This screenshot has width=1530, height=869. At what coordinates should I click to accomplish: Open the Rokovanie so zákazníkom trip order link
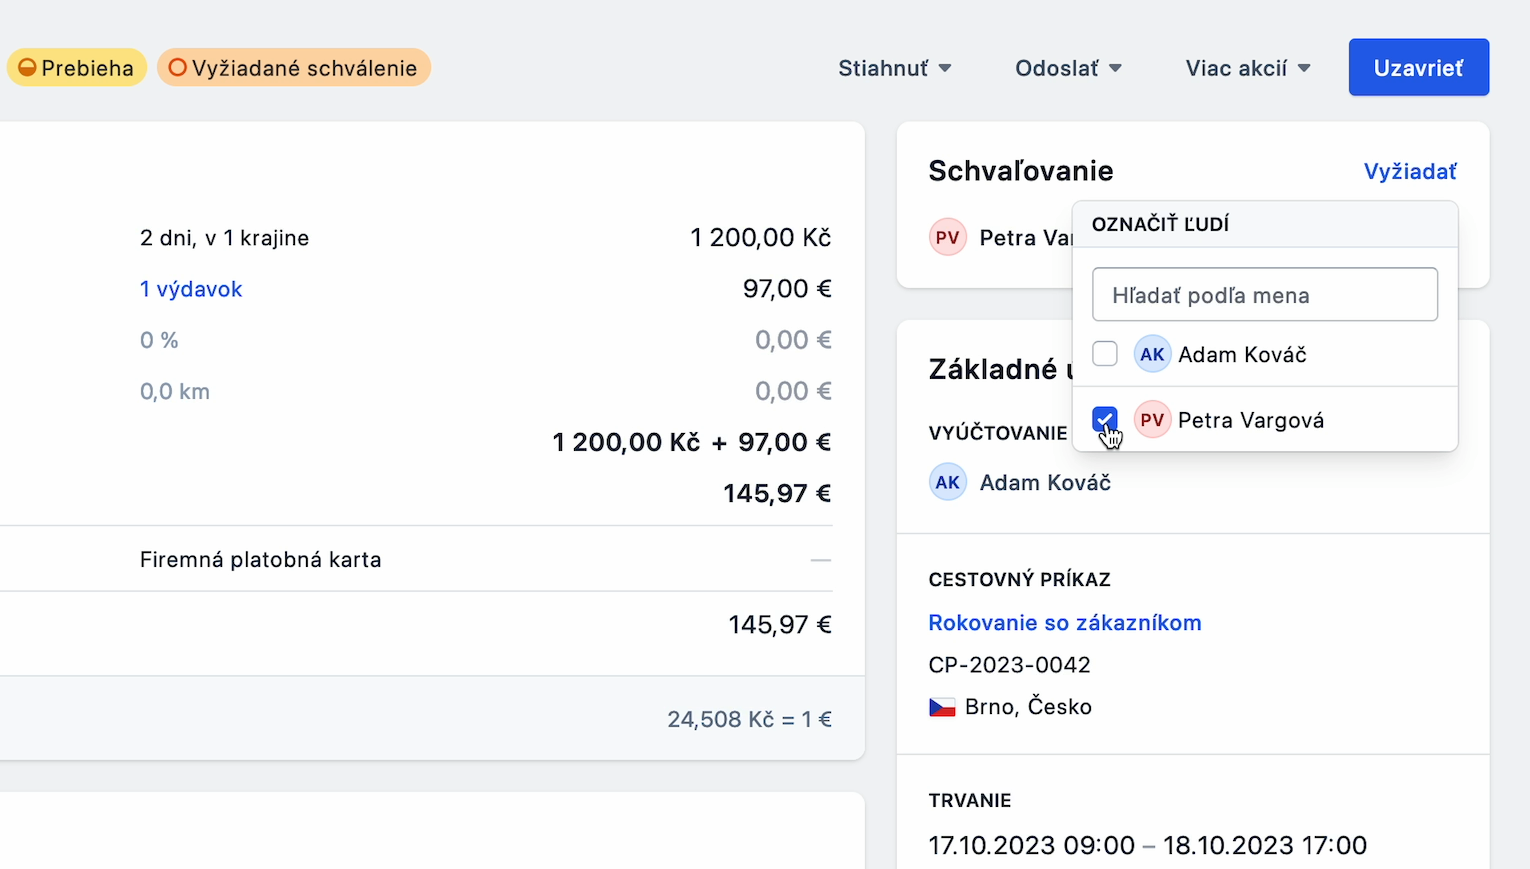1064,622
